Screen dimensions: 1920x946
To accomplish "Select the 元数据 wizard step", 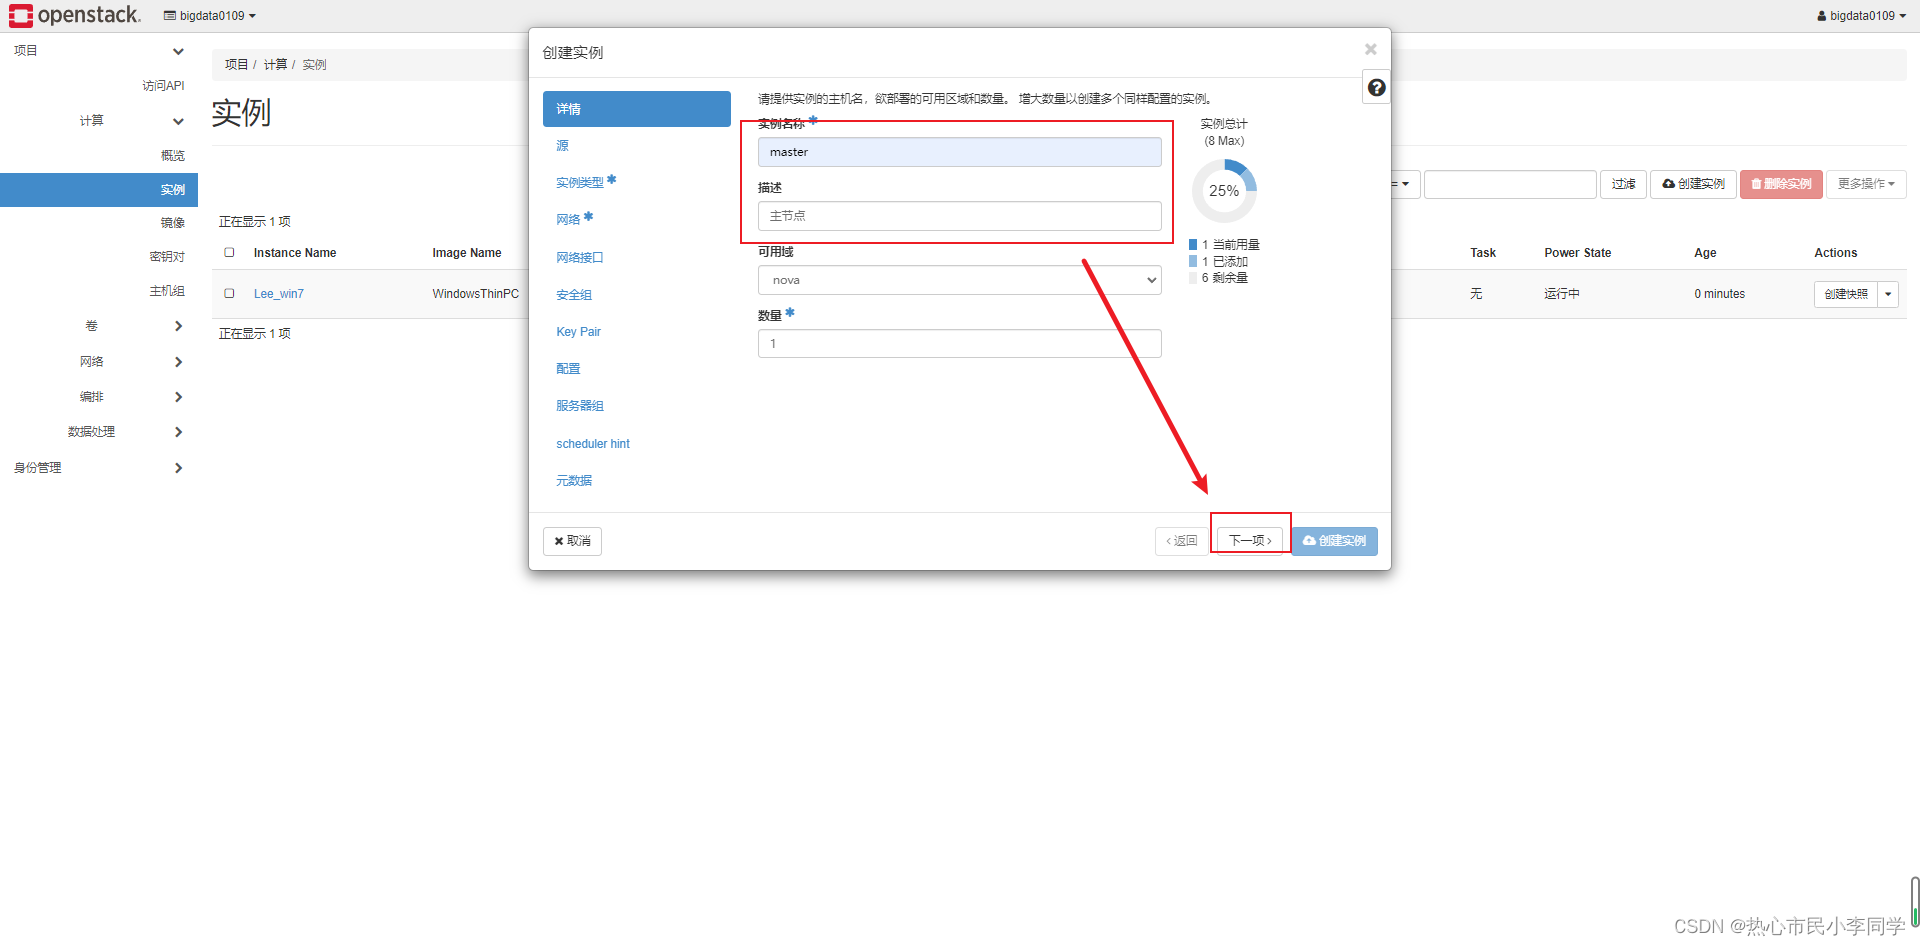I will (x=574, y=481).
